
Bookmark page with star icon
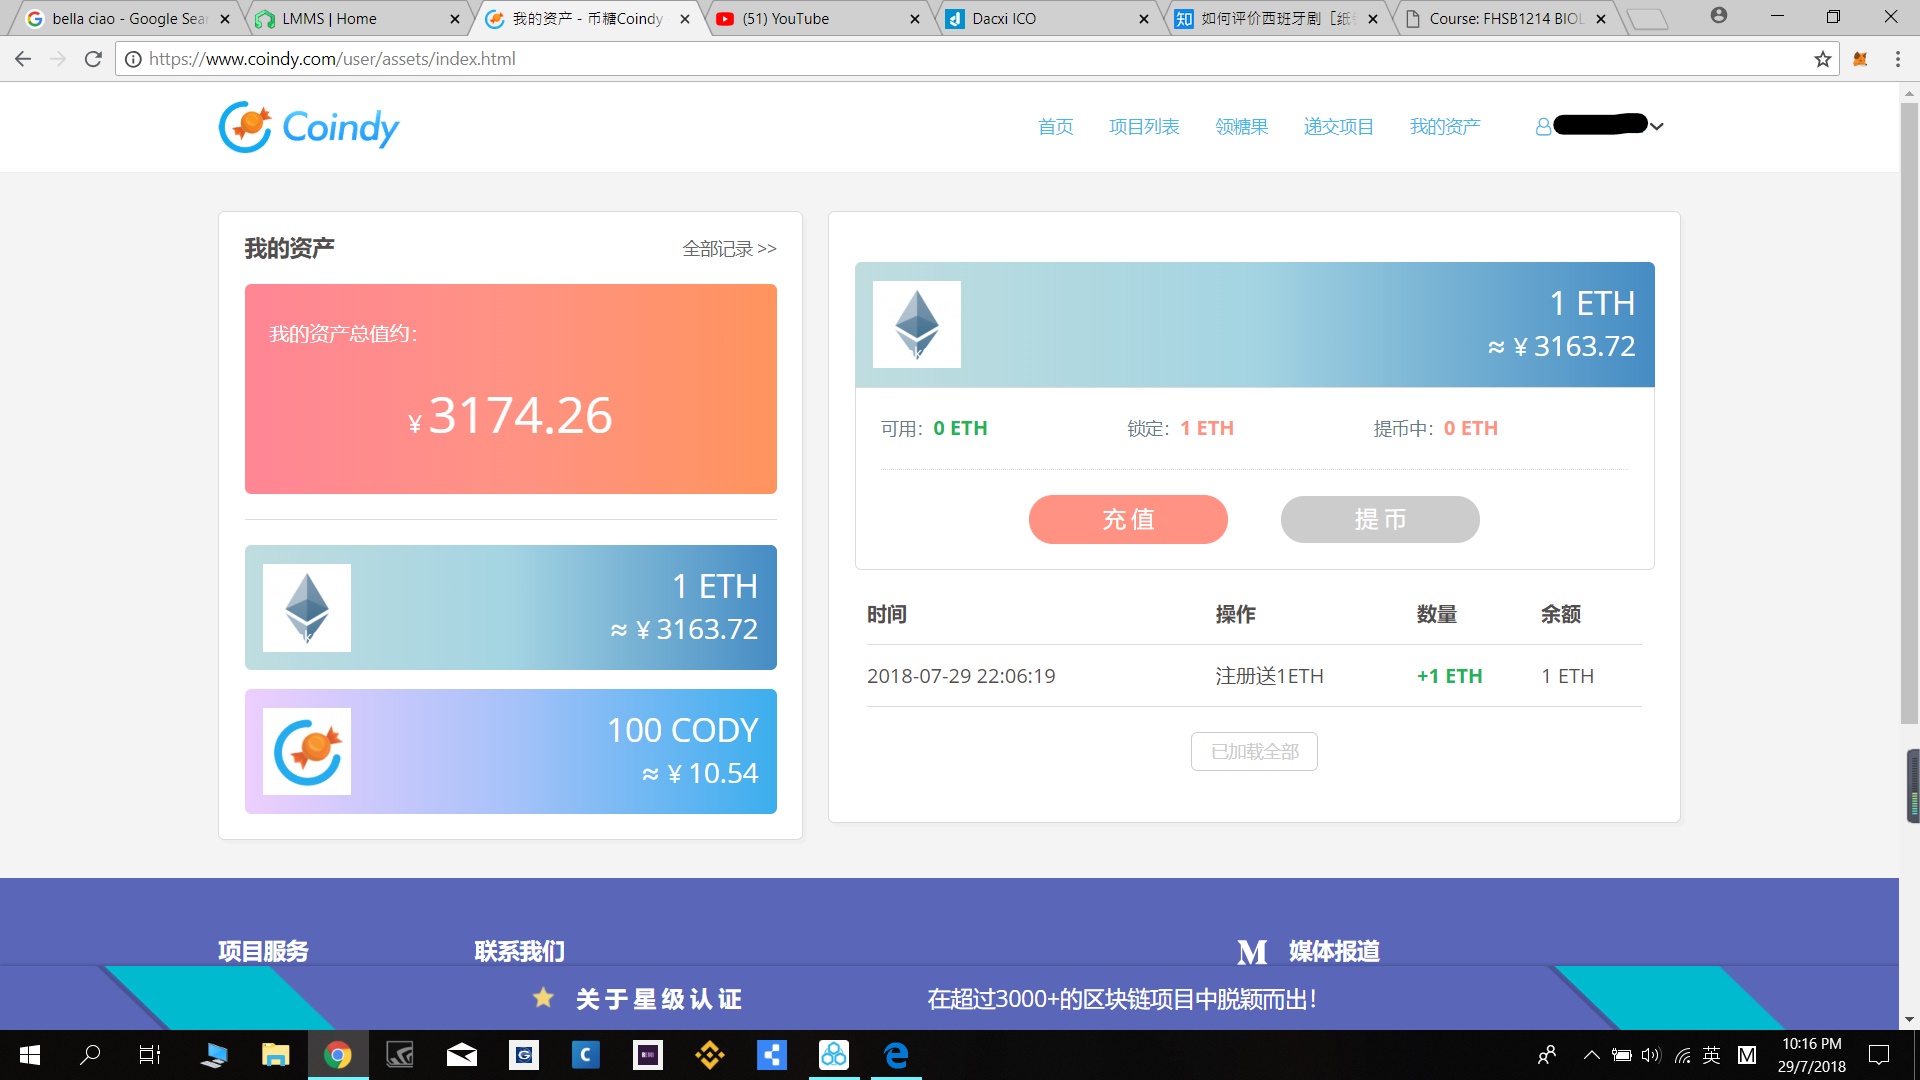(x=1822, y=59)
